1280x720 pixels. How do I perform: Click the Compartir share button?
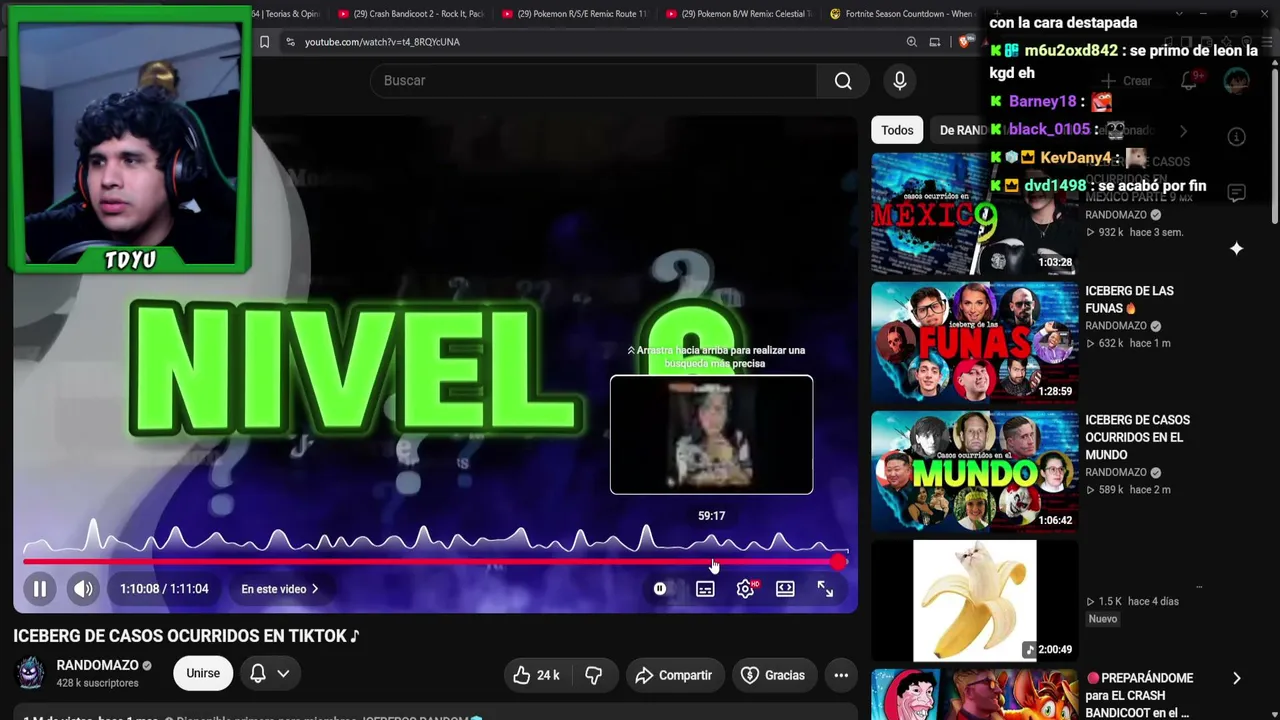(674, 675)
